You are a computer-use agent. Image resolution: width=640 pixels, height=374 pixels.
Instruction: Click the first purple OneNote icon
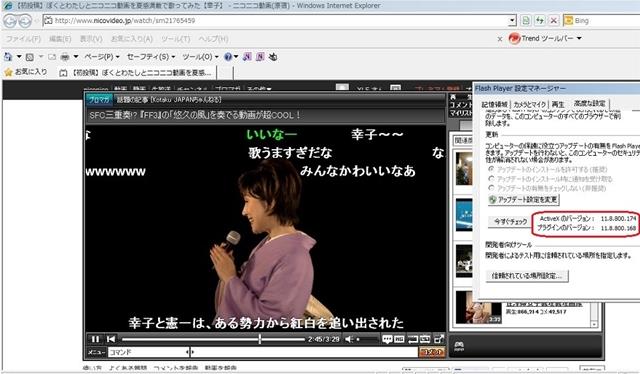[247, 57]
